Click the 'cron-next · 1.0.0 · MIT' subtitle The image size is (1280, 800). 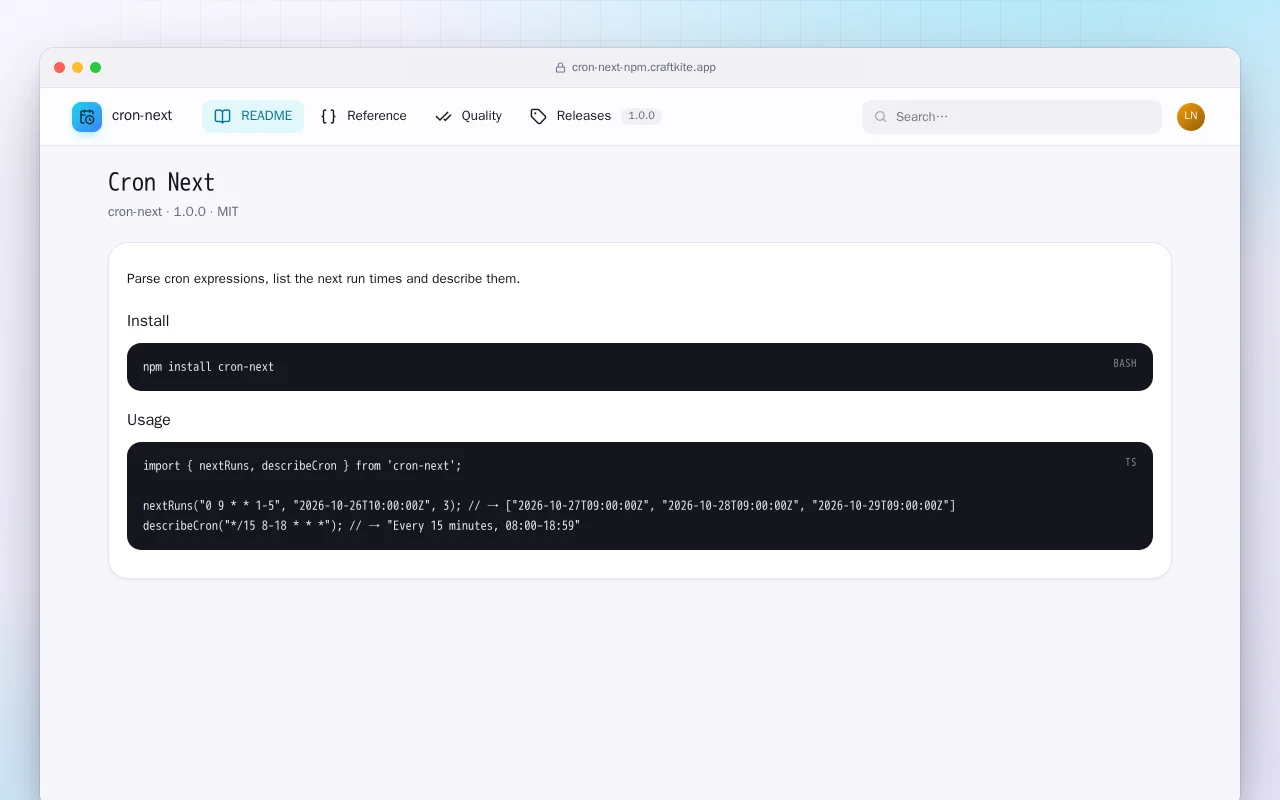coord(173,212)
